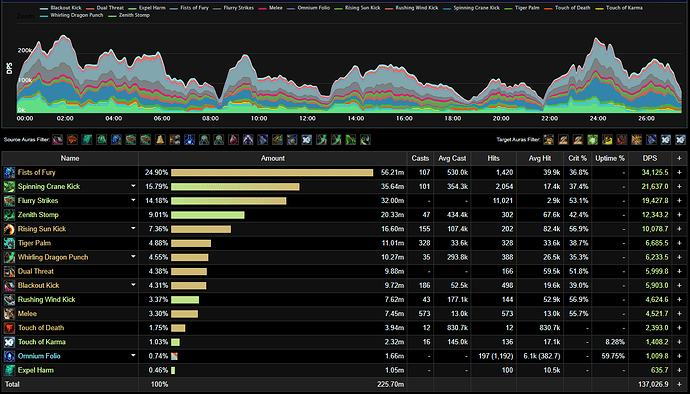This screenshot has width=690, height=394.
Task: Click the Omnium Folio row icon
Action: (x=9, y=356)
